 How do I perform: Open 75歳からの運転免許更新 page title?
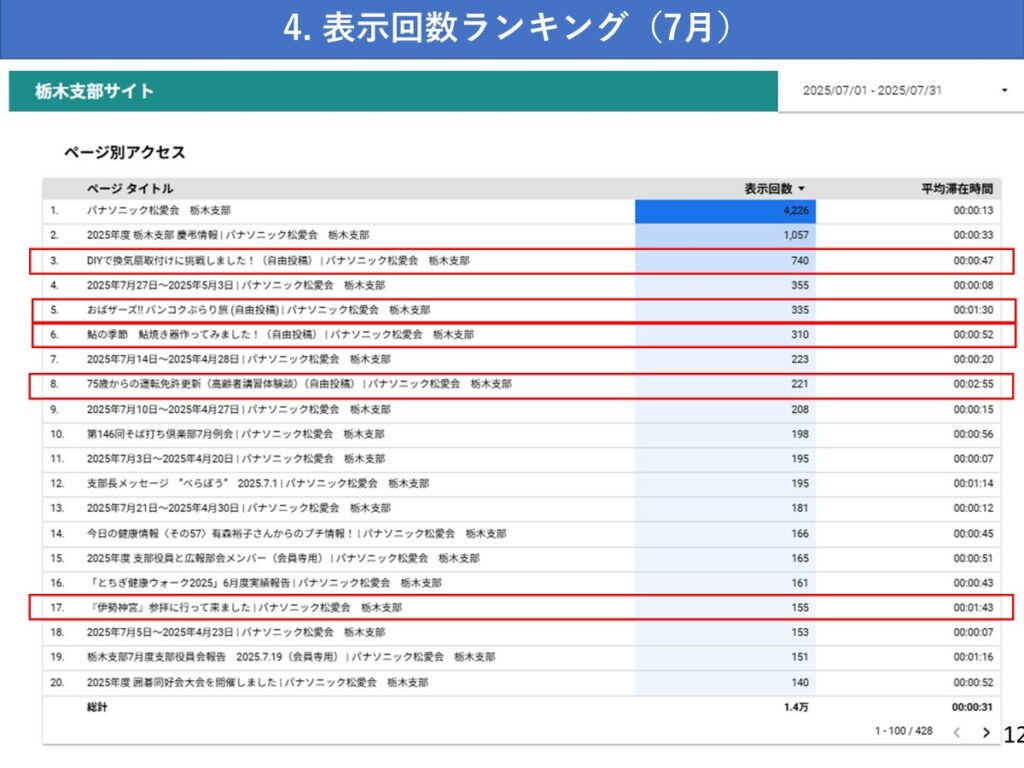point(298,384)
